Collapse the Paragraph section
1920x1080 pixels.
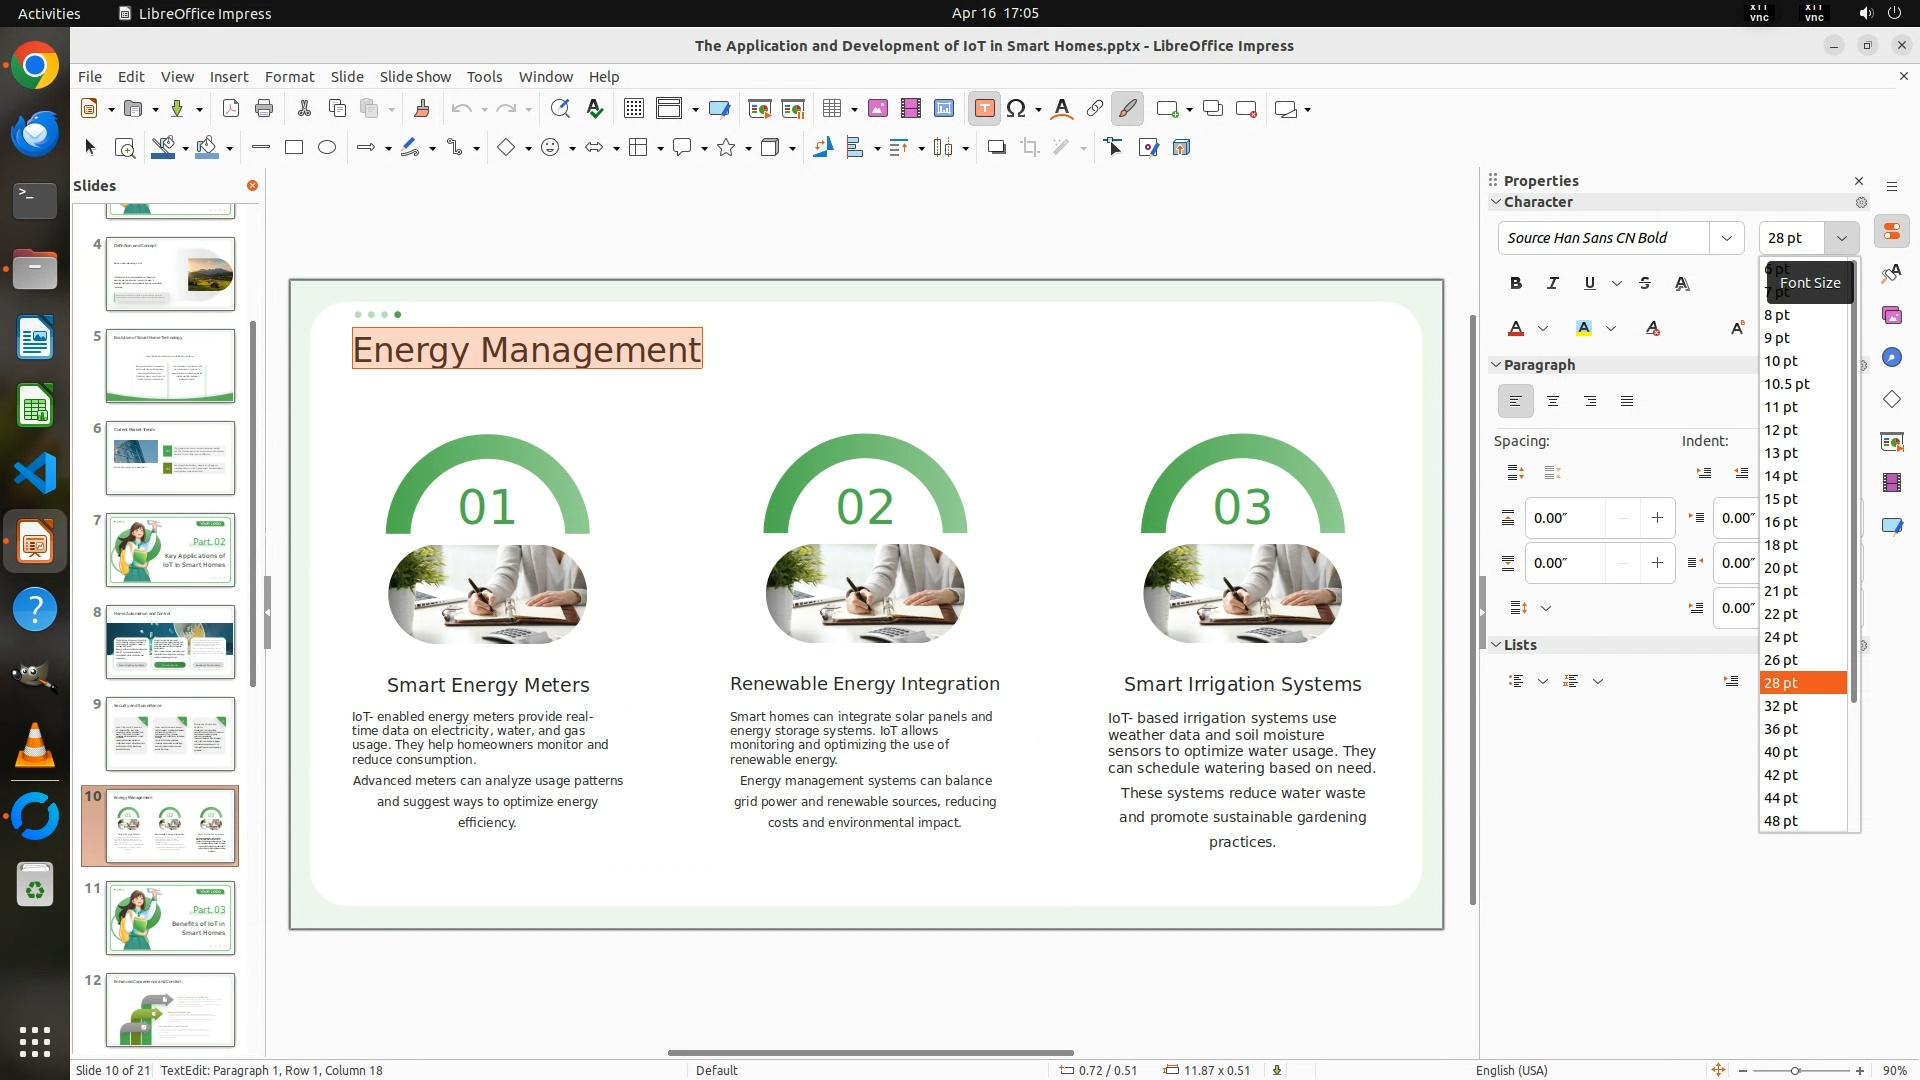tap(1497, 365)
